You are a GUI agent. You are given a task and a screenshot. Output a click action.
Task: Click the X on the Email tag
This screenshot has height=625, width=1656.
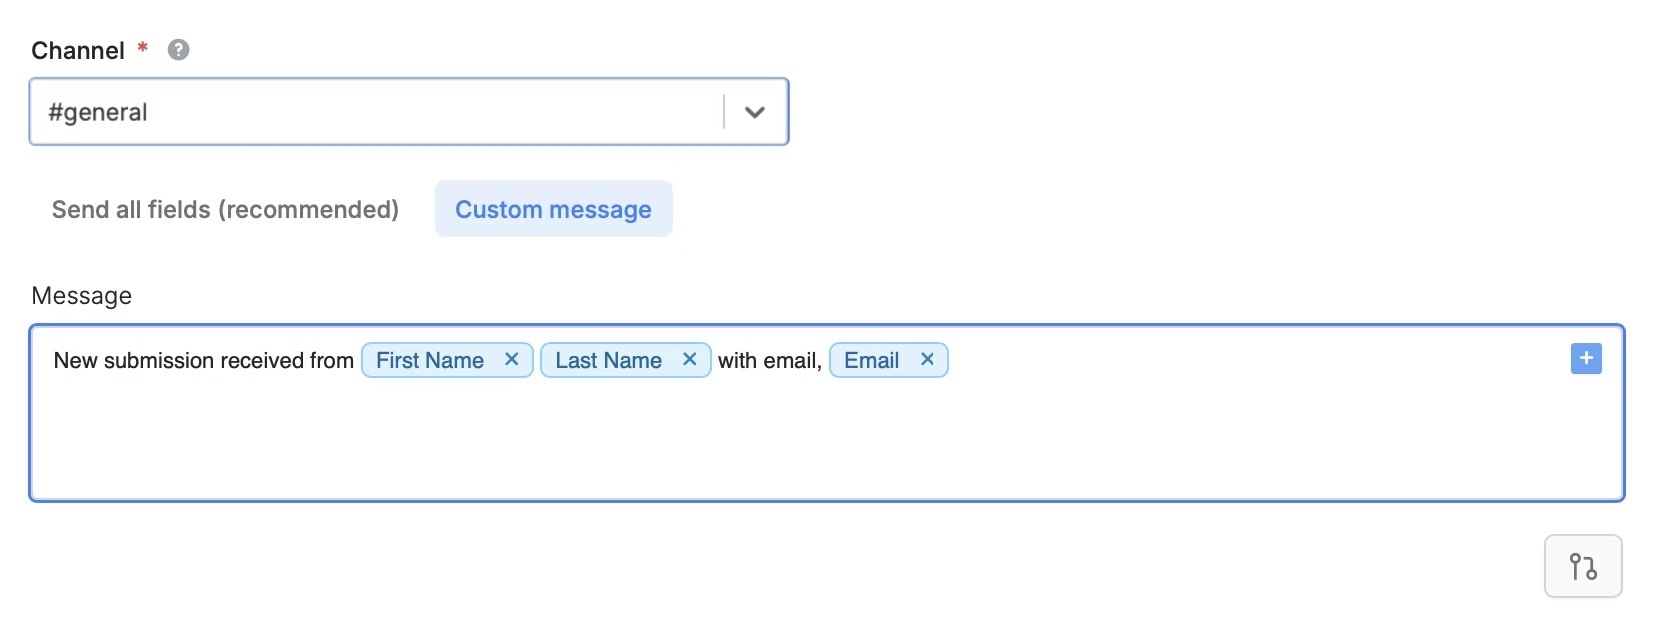tap(926, 359)
